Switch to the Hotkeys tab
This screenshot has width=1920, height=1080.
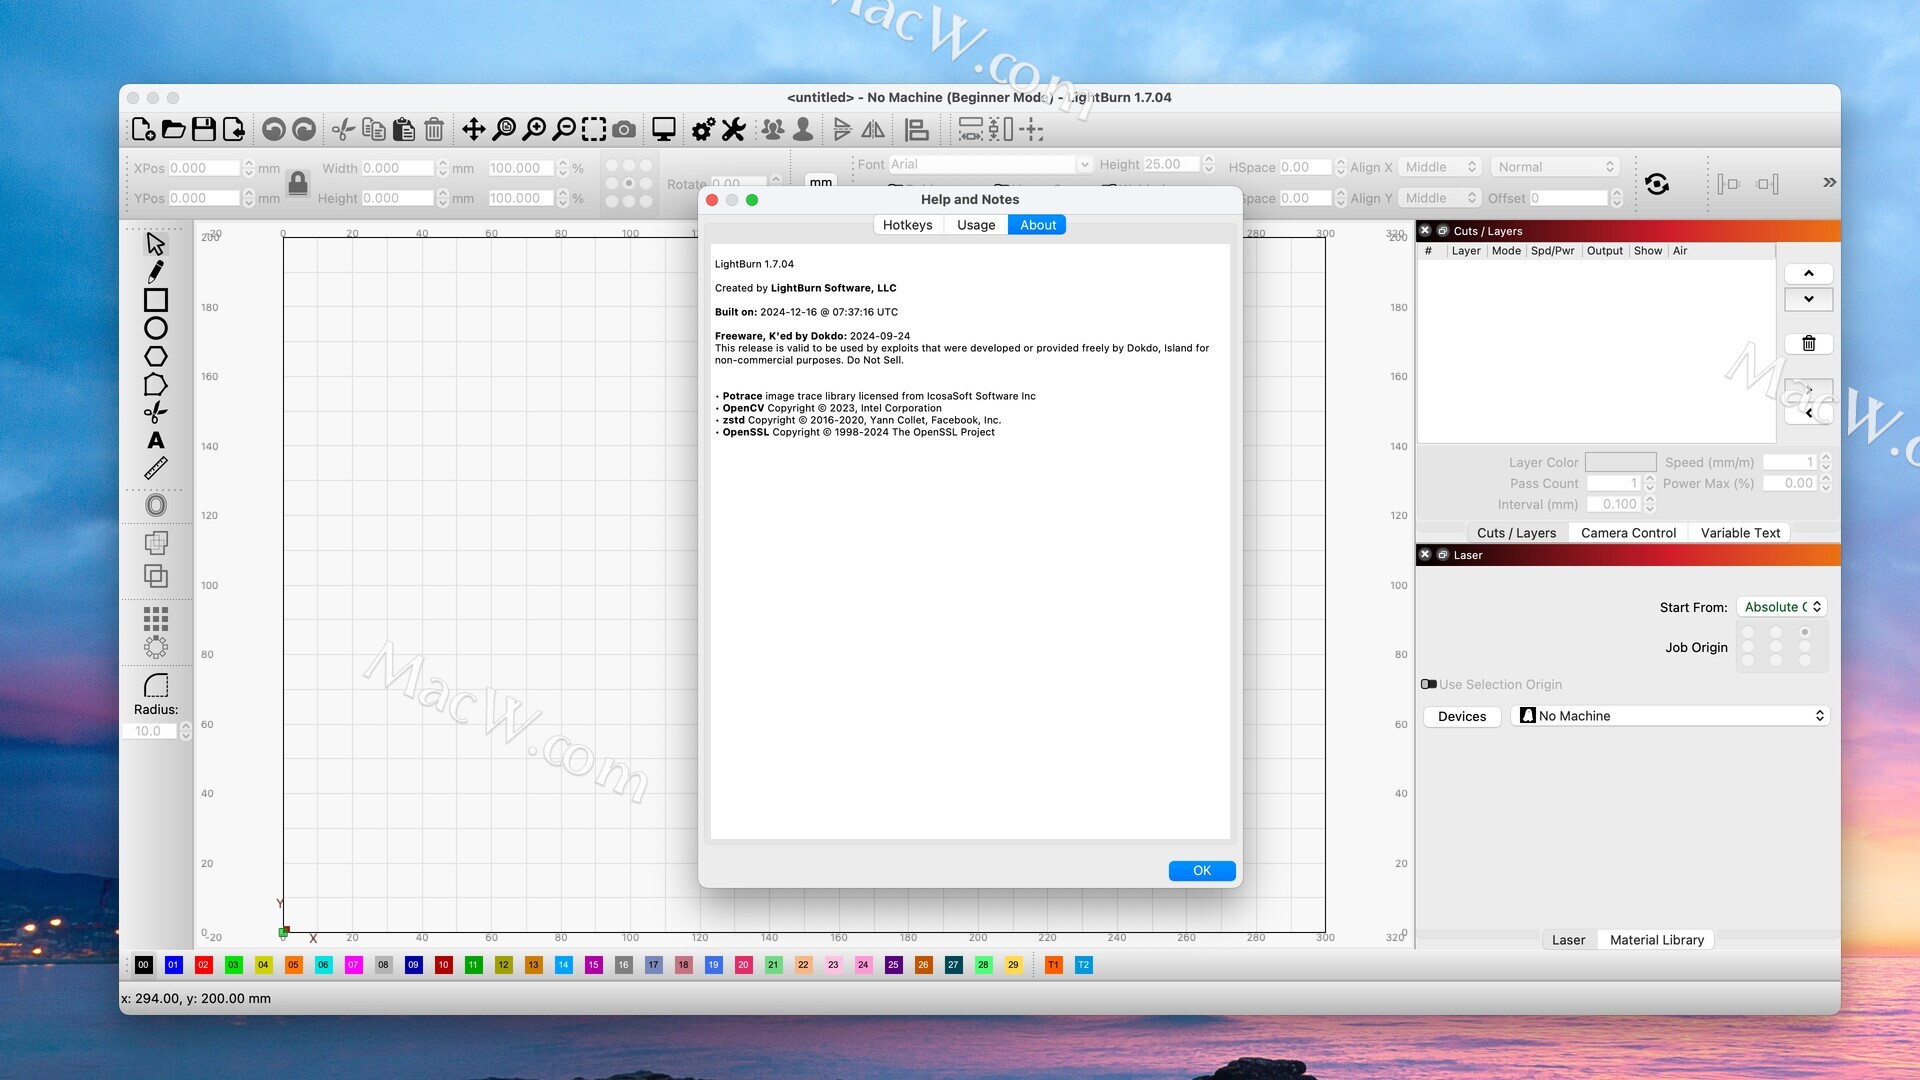[907, 225]
